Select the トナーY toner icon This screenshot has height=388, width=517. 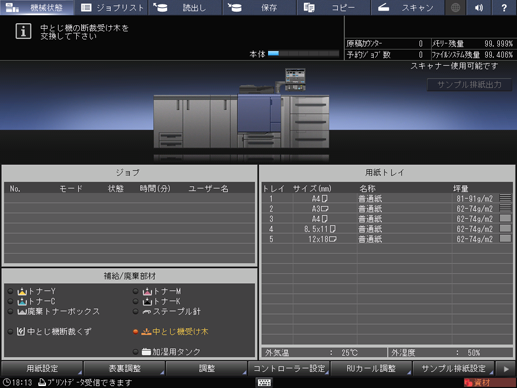pyautogui.click(x=22, y=291)
